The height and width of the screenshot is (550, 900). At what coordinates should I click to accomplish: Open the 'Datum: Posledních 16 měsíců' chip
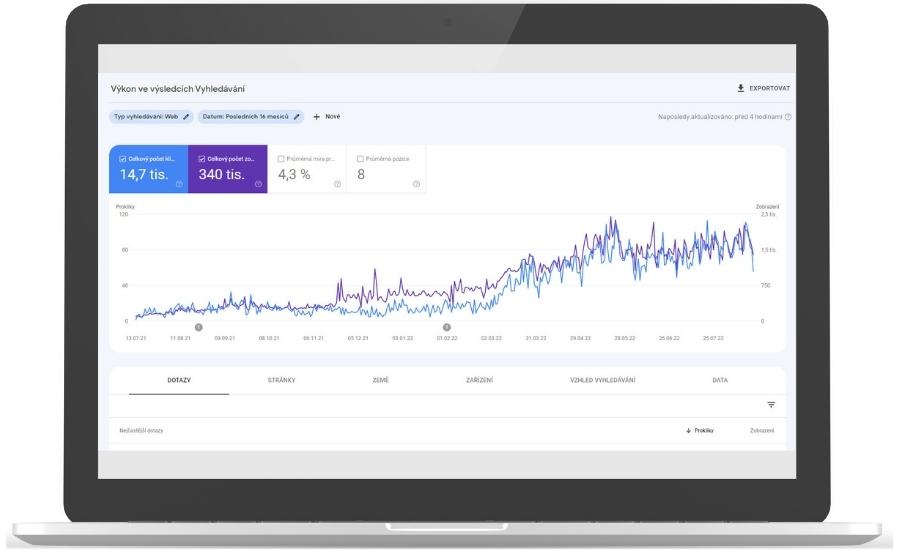[251, 117]
